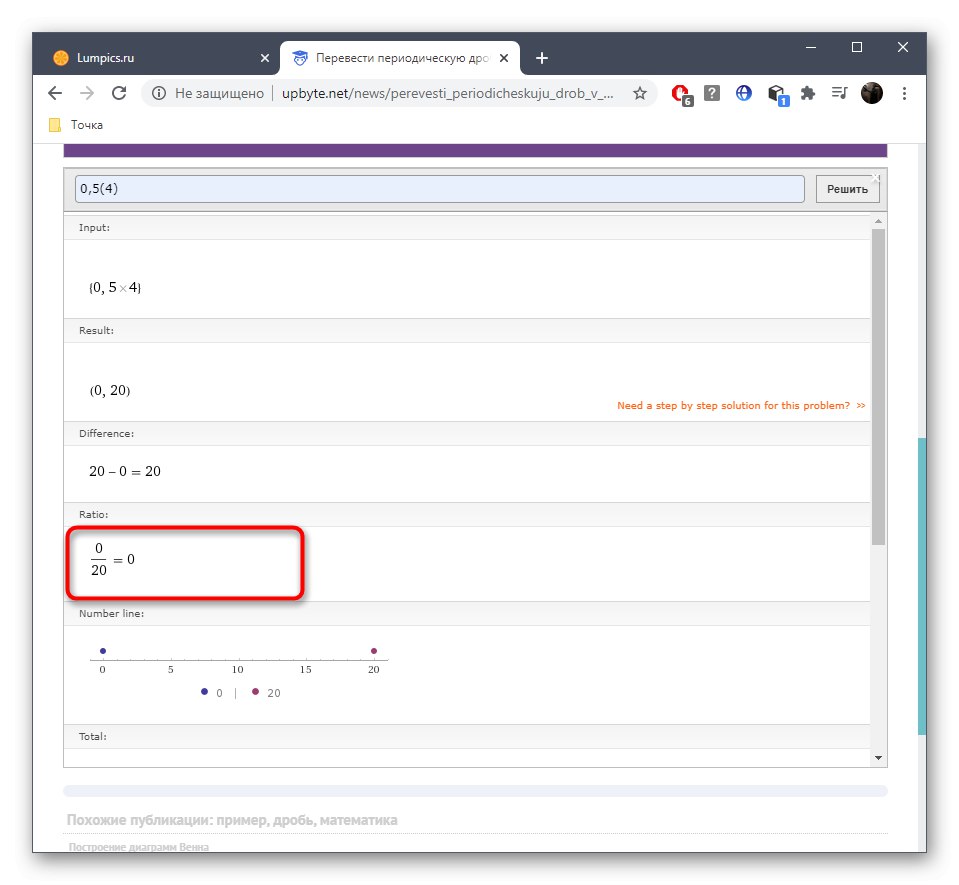Open the cube extension with badge 1

pos(778,95)
